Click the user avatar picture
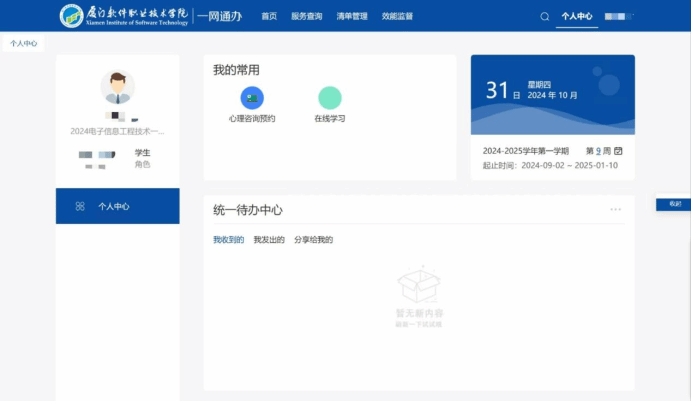The height and width of the screenshot is (401, 692). click(117, 87)
